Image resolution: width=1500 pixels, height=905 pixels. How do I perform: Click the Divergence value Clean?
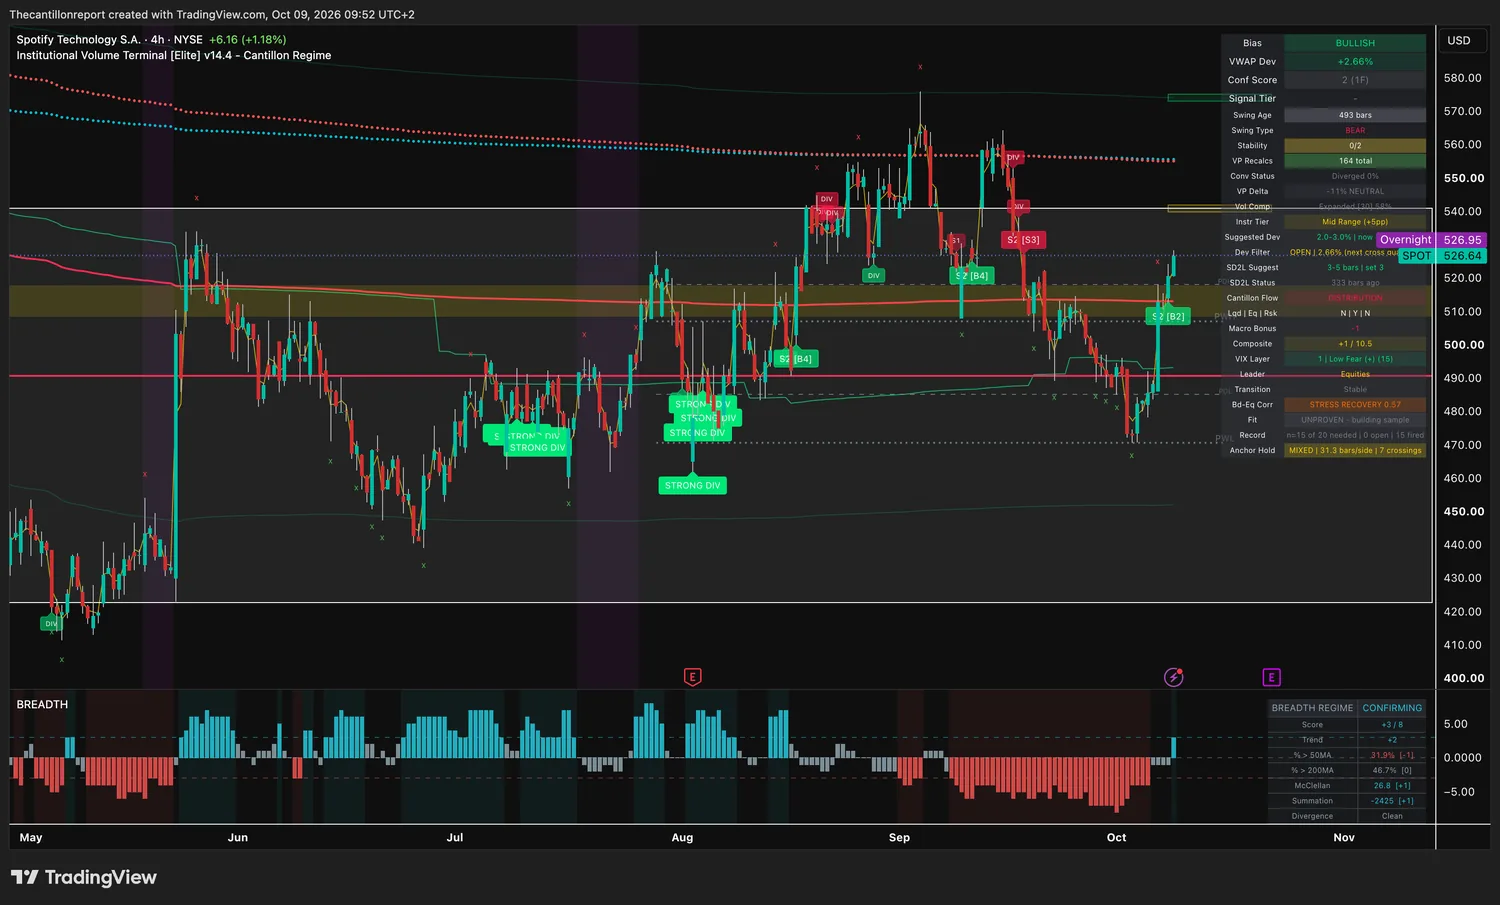1392,816
